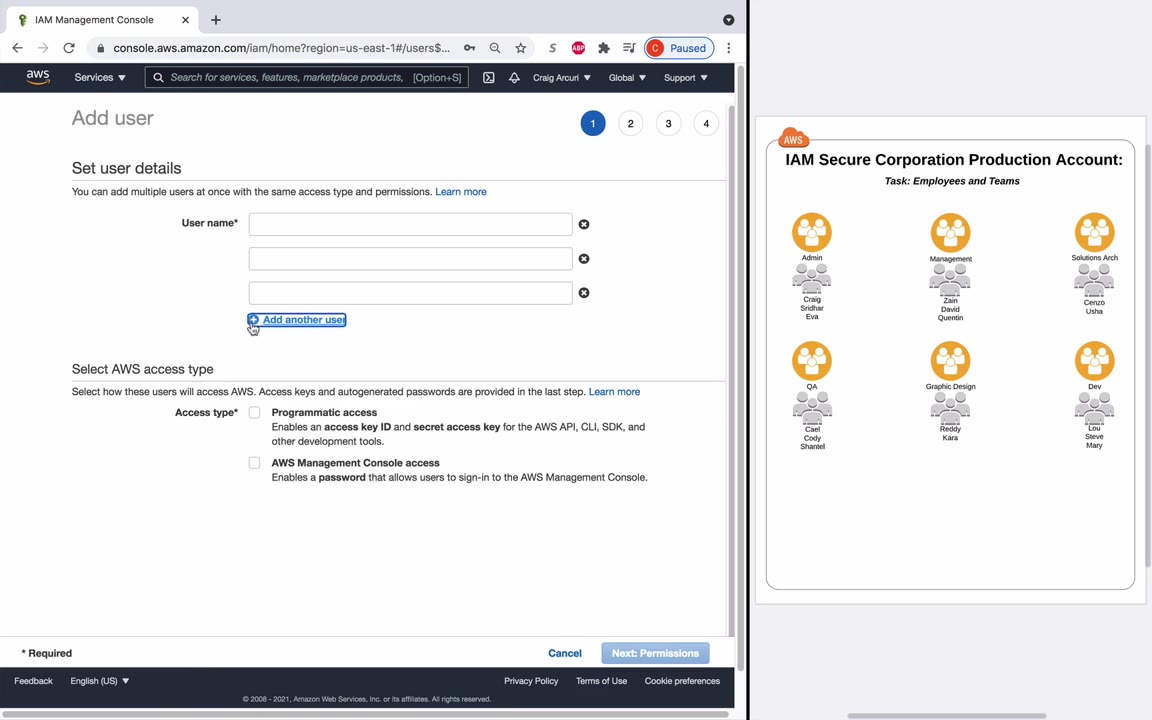
Task: Open the Craig Arcuri account dropdown
Action: point(561,77)
